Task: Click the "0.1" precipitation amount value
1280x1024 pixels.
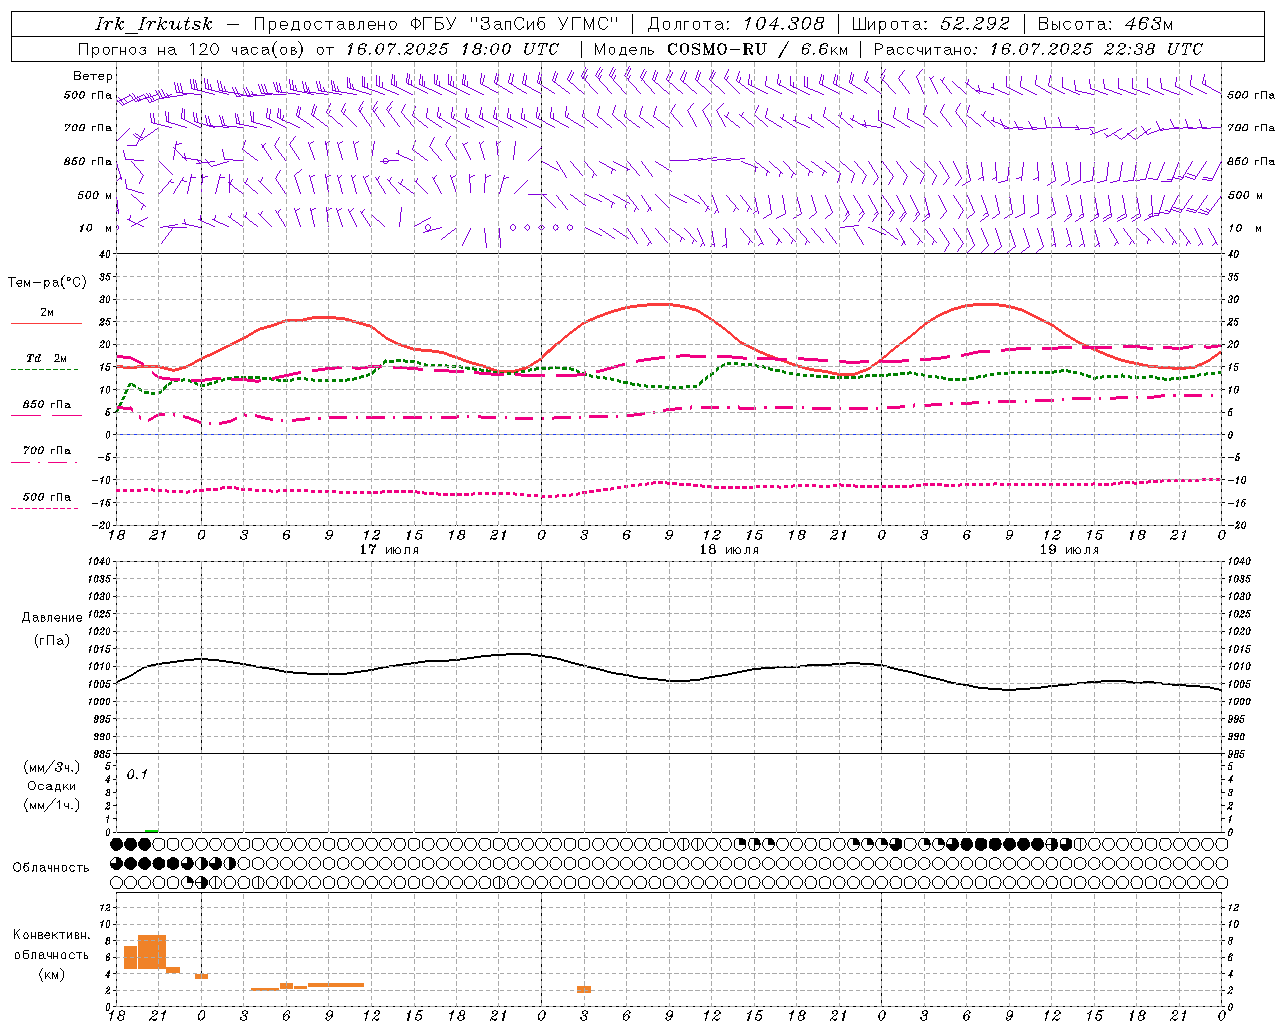Action: pyautogui.click(x=137, y=774)
